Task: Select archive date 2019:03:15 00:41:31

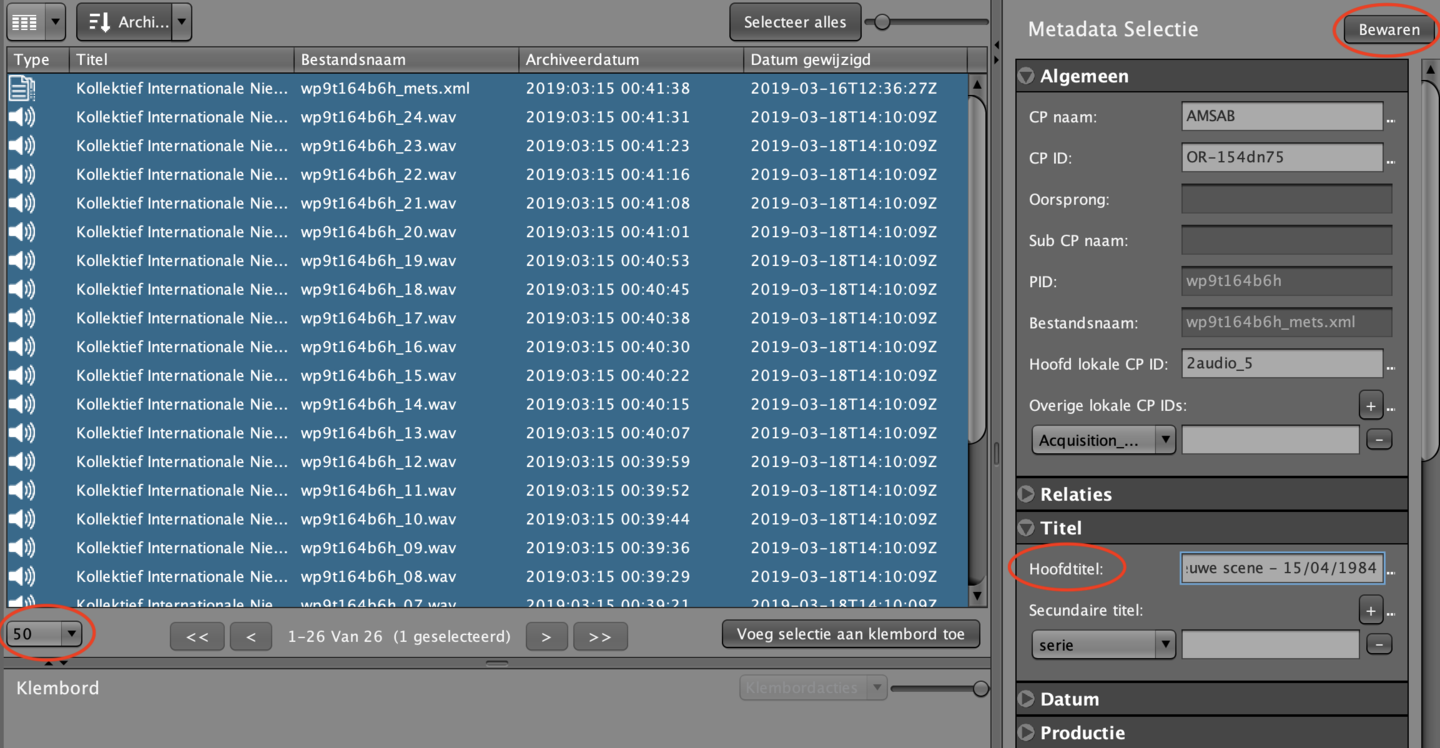Action: pyautogui.click(x=608, y=117)
